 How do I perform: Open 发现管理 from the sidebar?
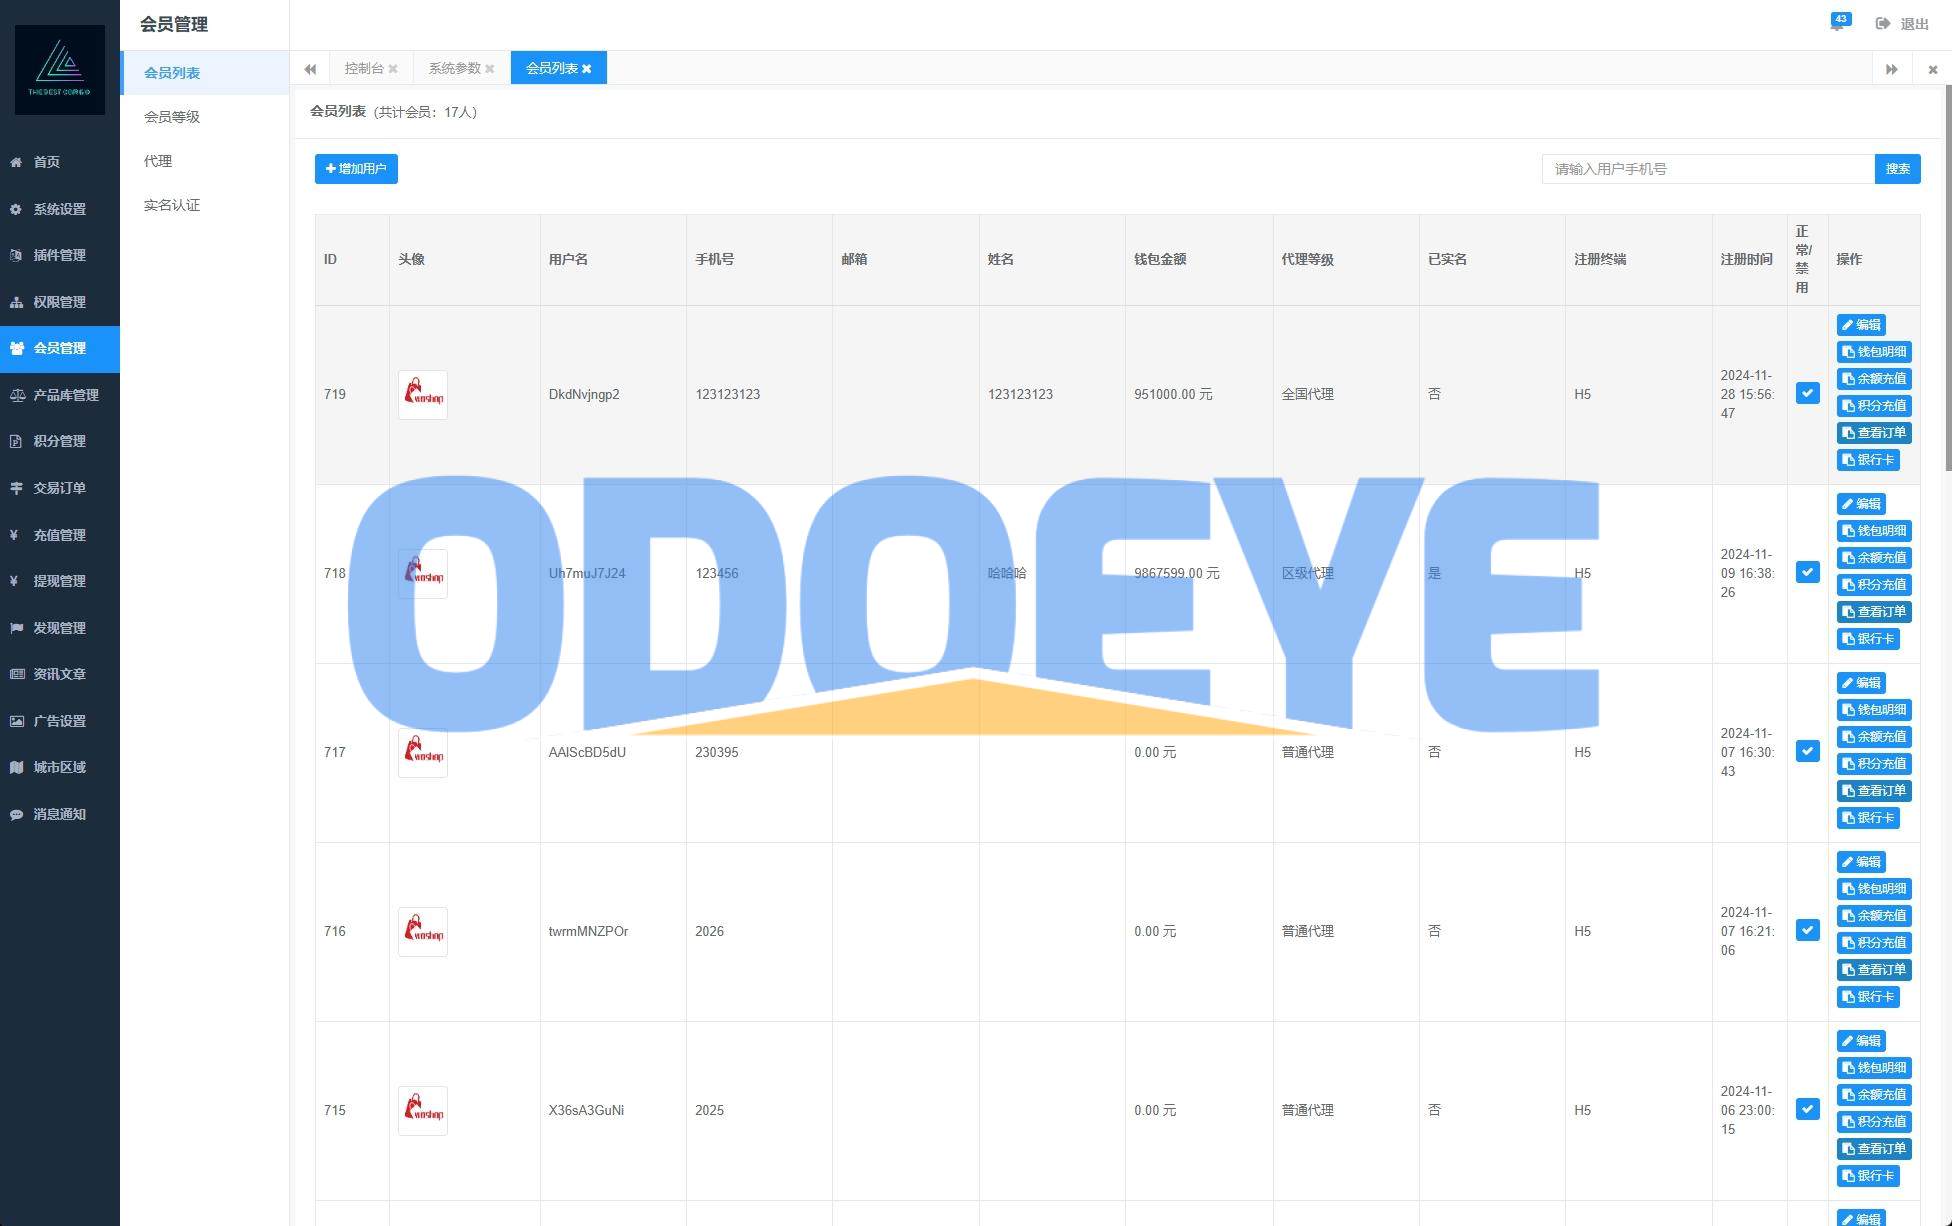pyautogui.click(x=60, y=628)
